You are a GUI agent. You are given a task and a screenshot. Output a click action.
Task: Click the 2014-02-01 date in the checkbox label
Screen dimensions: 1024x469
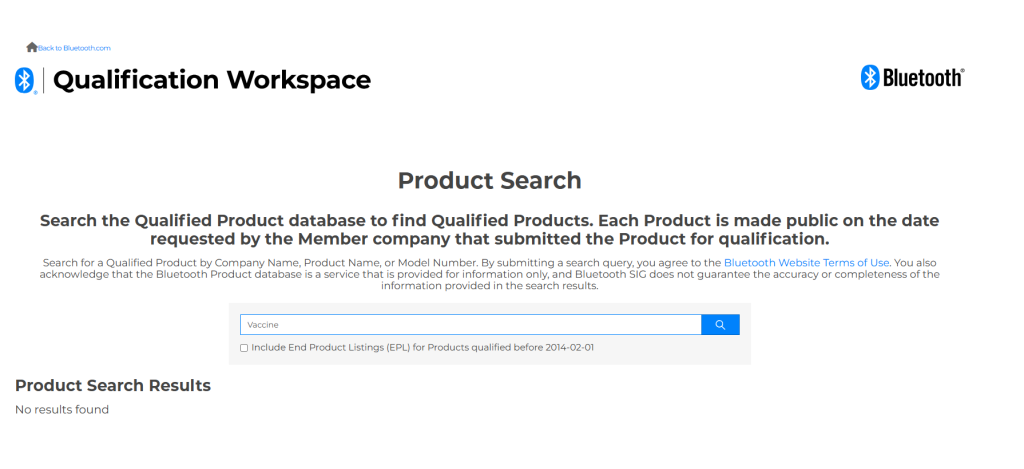click(x=569, y=348)
